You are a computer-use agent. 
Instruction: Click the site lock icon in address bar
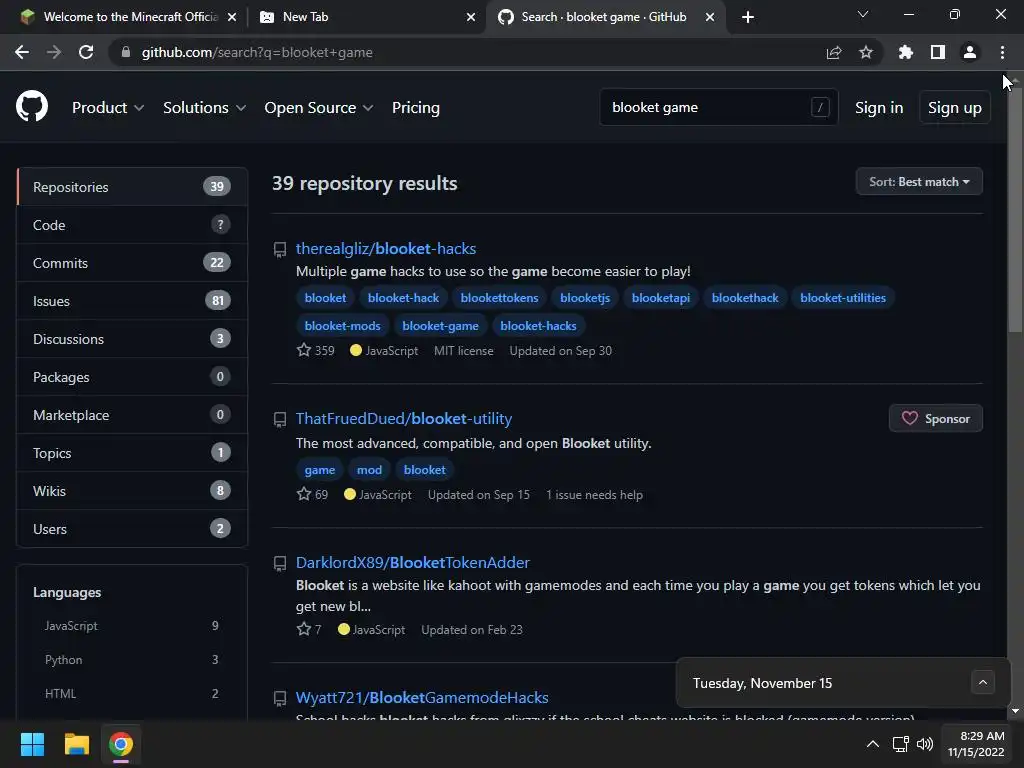[x=126, y=52]
